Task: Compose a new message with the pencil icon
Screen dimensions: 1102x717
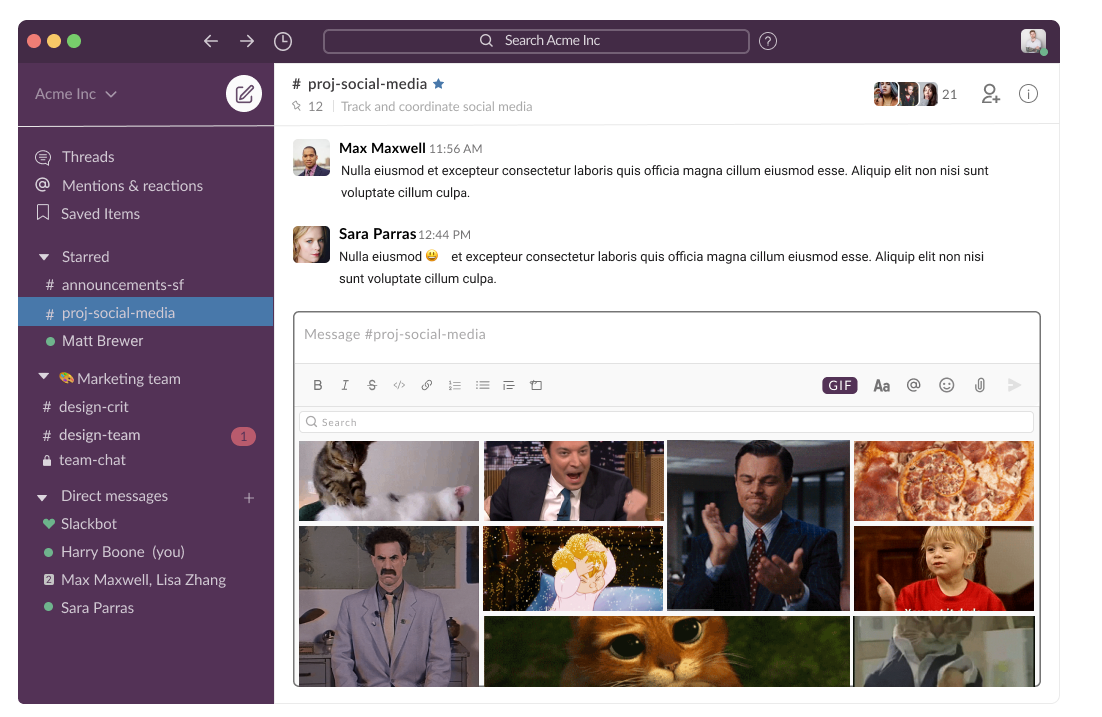Action: tap(244, 93)
